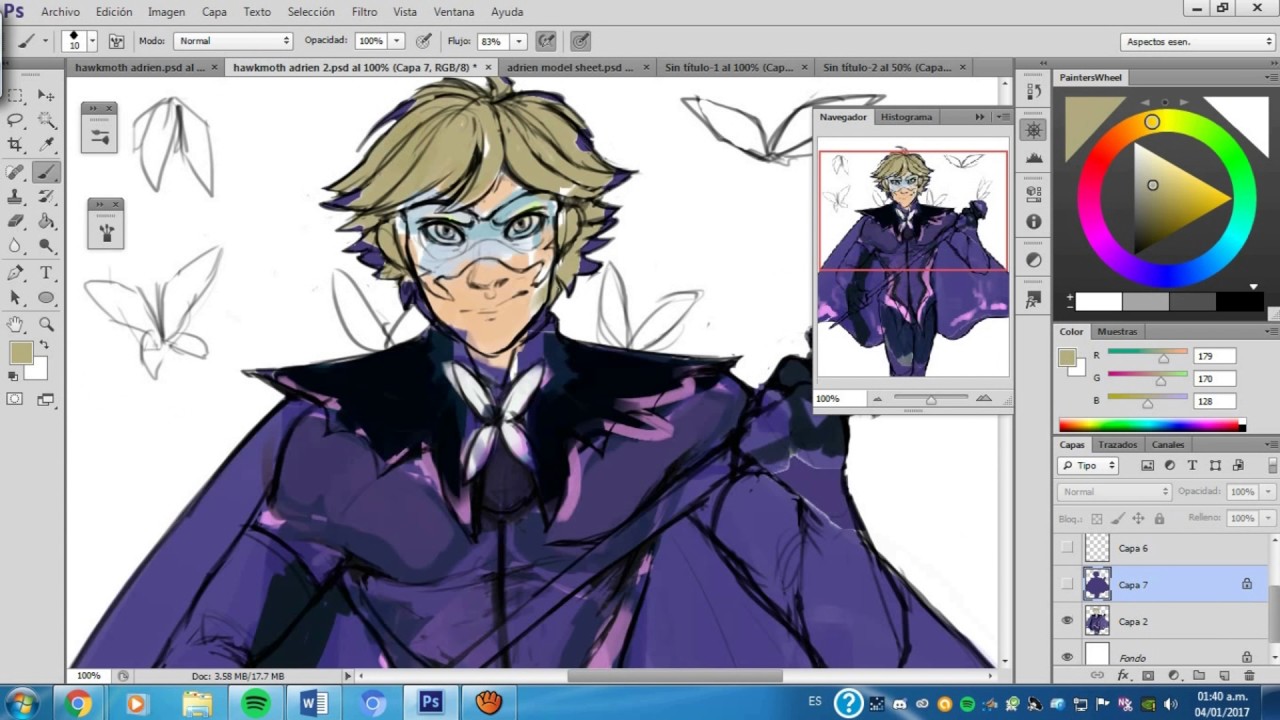1280x720 pixels.
Task: Delete layer with trash icon
Action: click(1249, 676)
